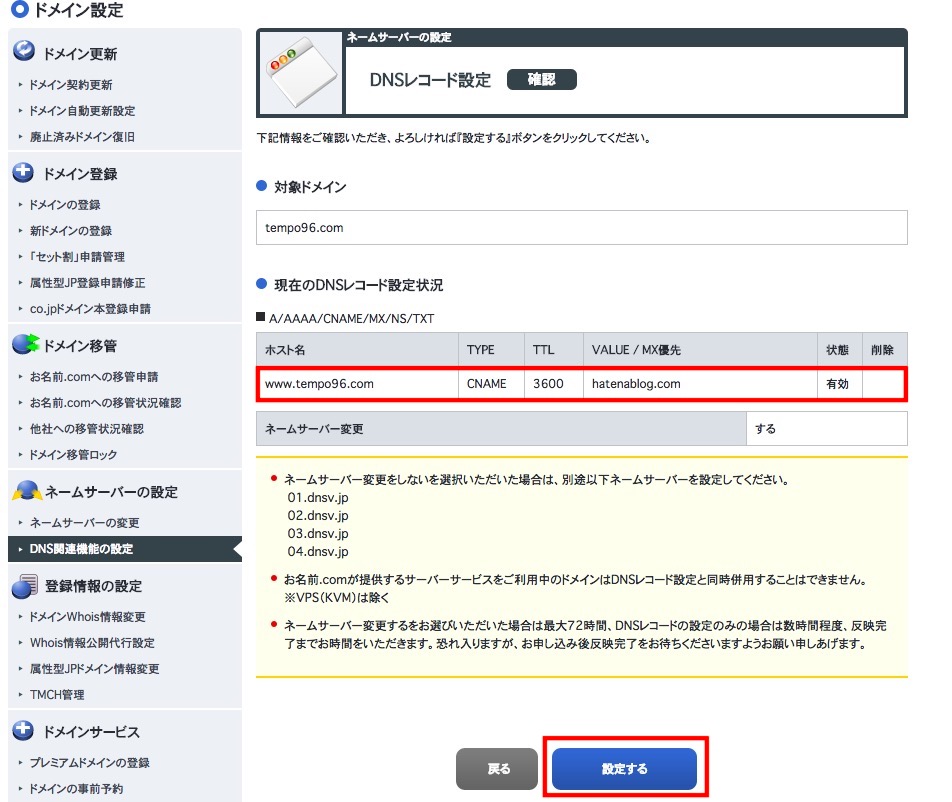The height and width of the screenshot is (802, 952).
Task: Click the DNSレコード設定 page title
Action: pyautogui.click(x=430, y=80)
